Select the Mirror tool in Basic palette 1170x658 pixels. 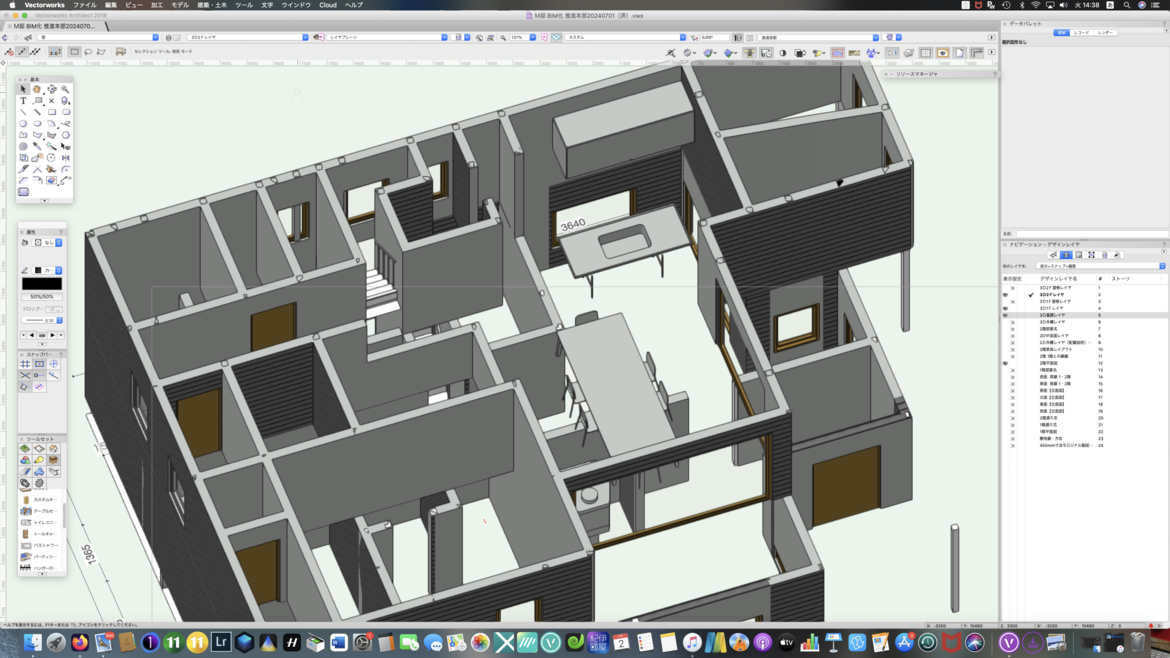click(x=65, y=157)
